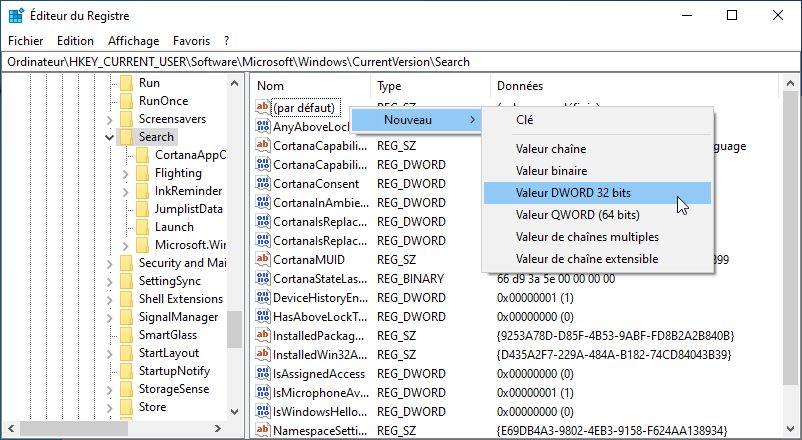Open the Fichier menu
Screen dimensions: 802x440
tap(26, 41)
